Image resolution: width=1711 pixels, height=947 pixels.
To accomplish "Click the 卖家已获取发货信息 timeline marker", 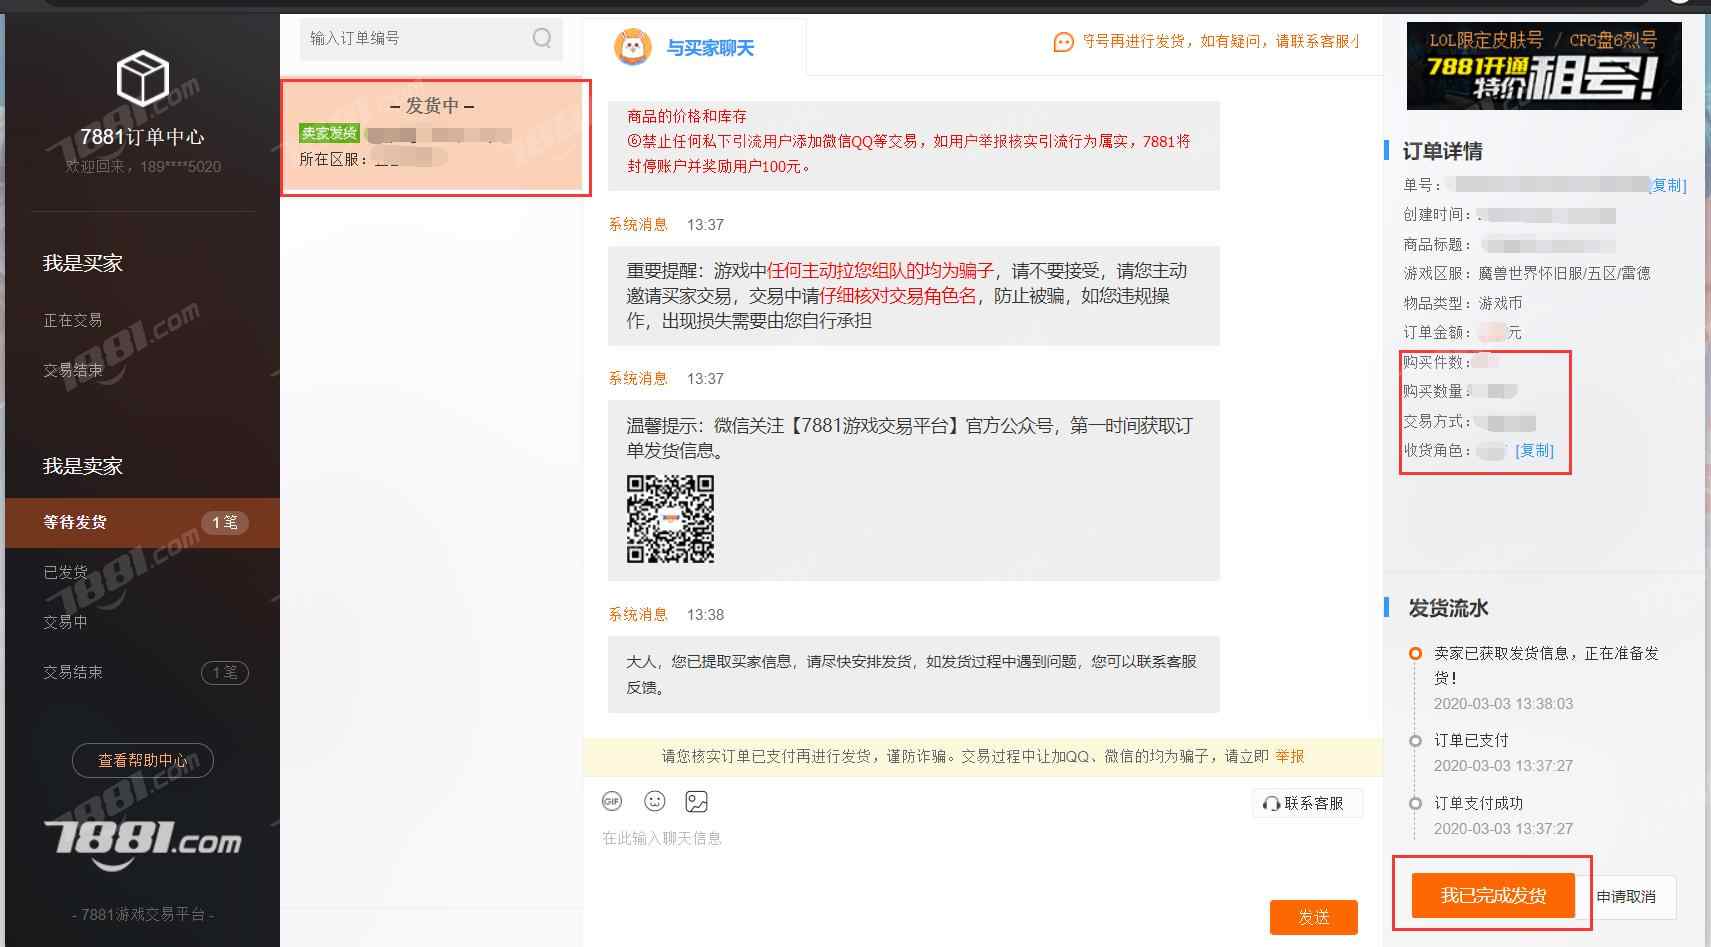I will tap(1415, 654).
